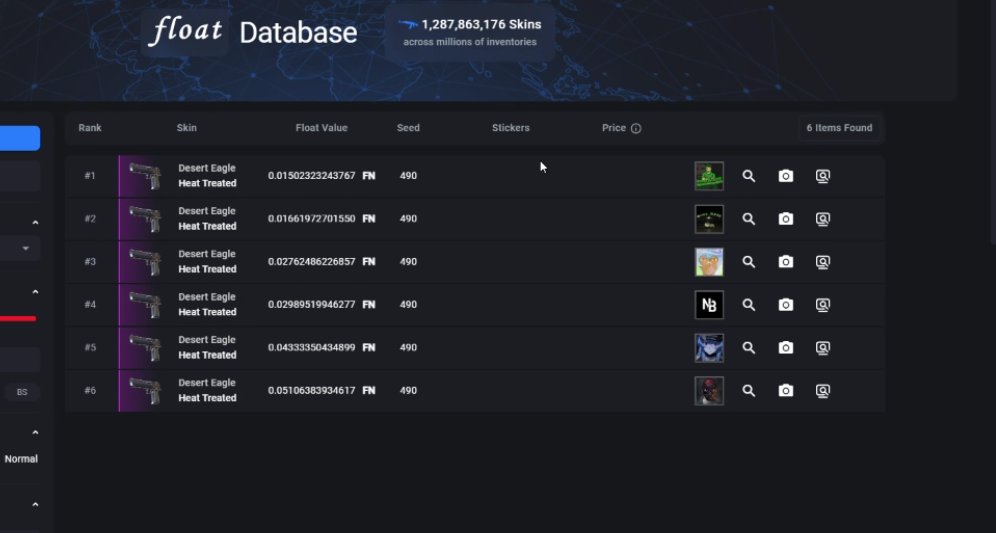Click float value 0.05106383934617
The image size is (996, 533).
click(x=311, y=390)
